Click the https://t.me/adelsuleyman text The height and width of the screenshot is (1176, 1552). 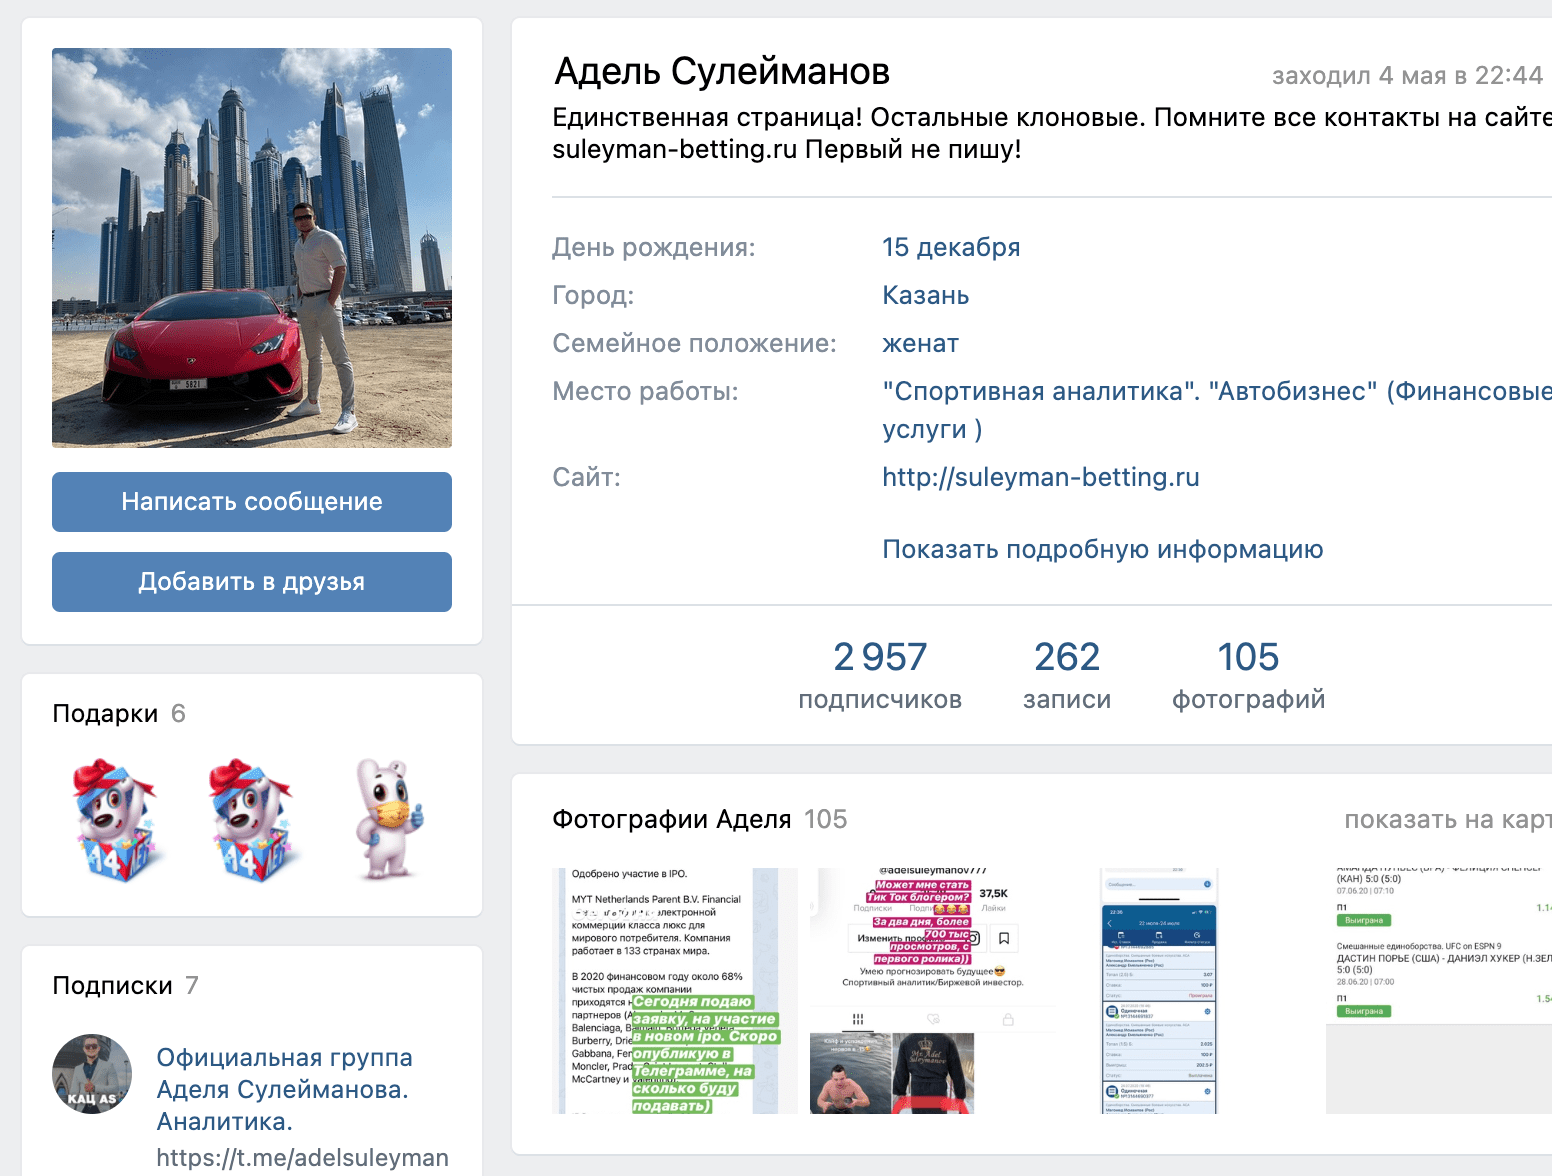point(302,1157)
